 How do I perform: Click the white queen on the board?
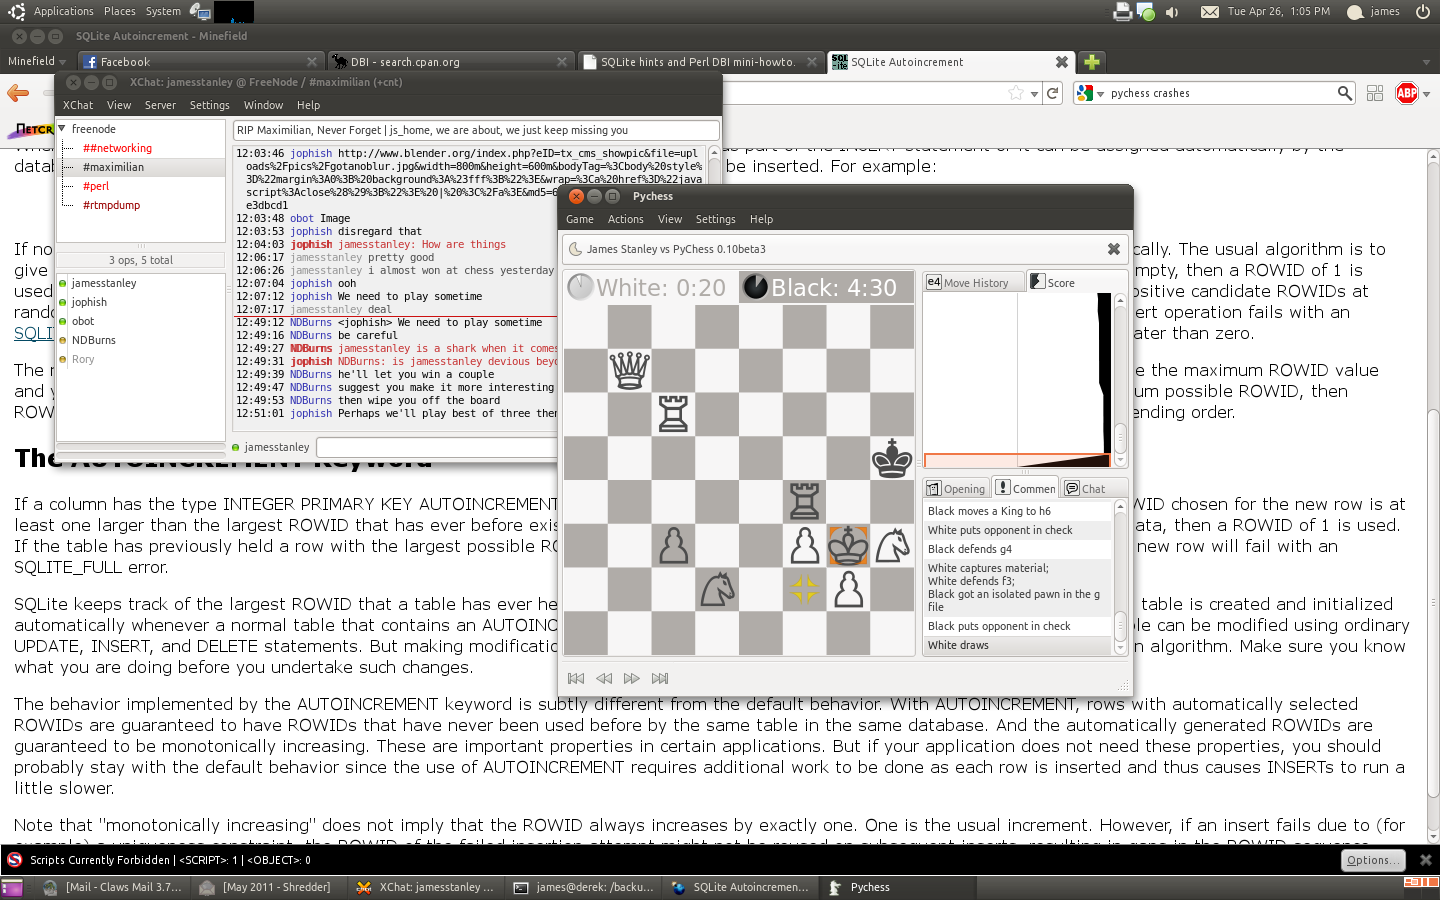coord(630,370)
